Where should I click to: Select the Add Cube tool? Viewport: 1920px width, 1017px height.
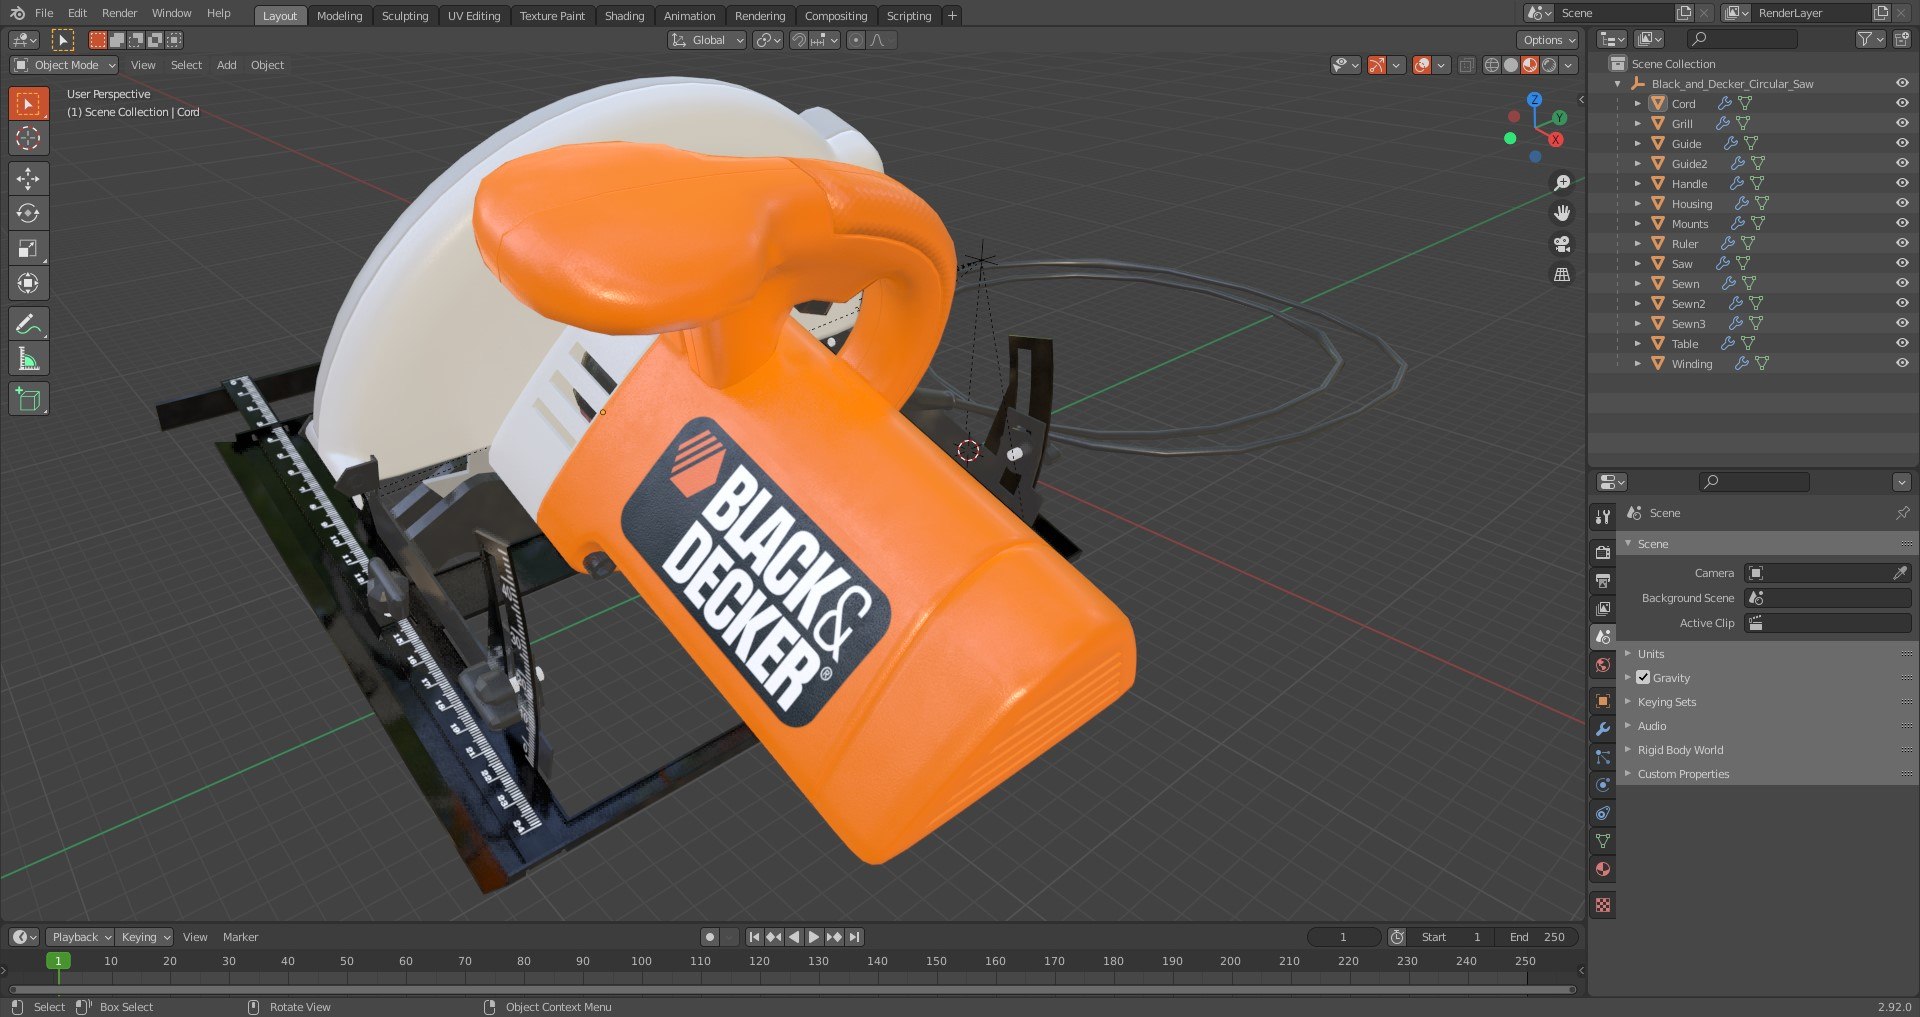click(x=28, y=400)
